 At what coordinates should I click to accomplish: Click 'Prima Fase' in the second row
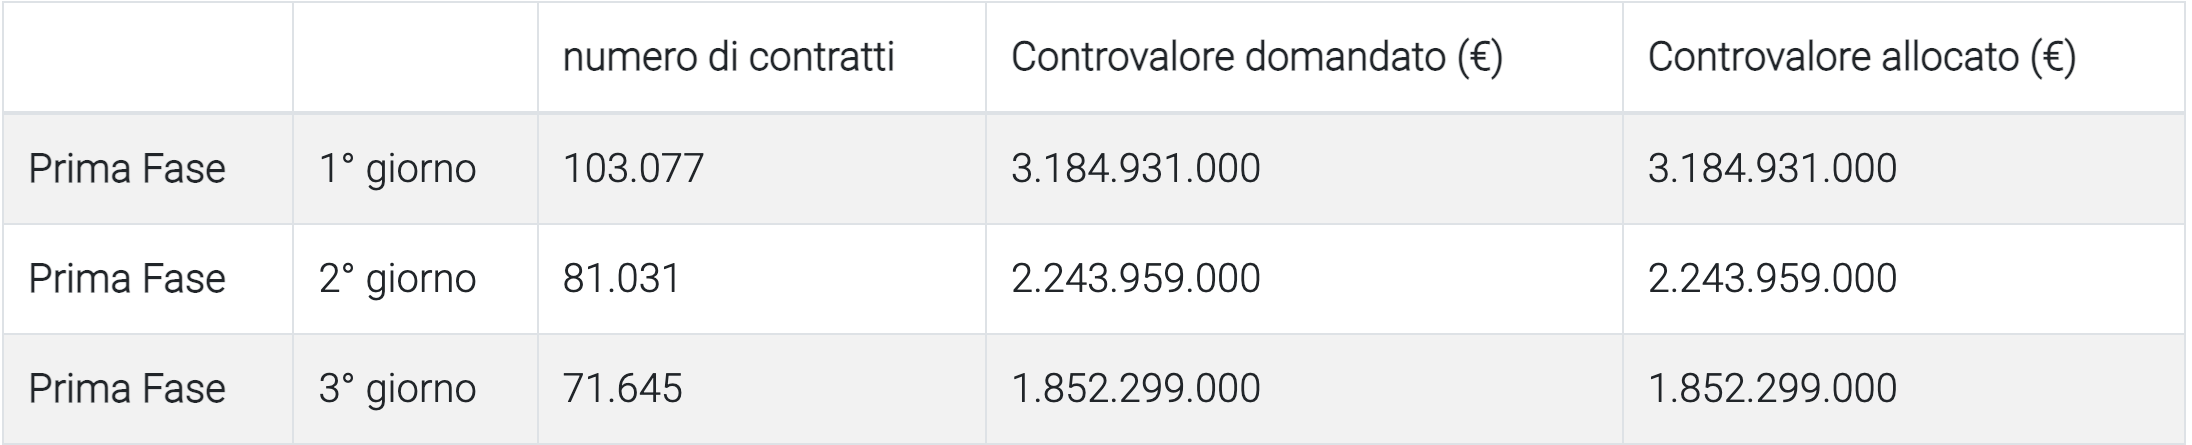click(x=127, y=278)
